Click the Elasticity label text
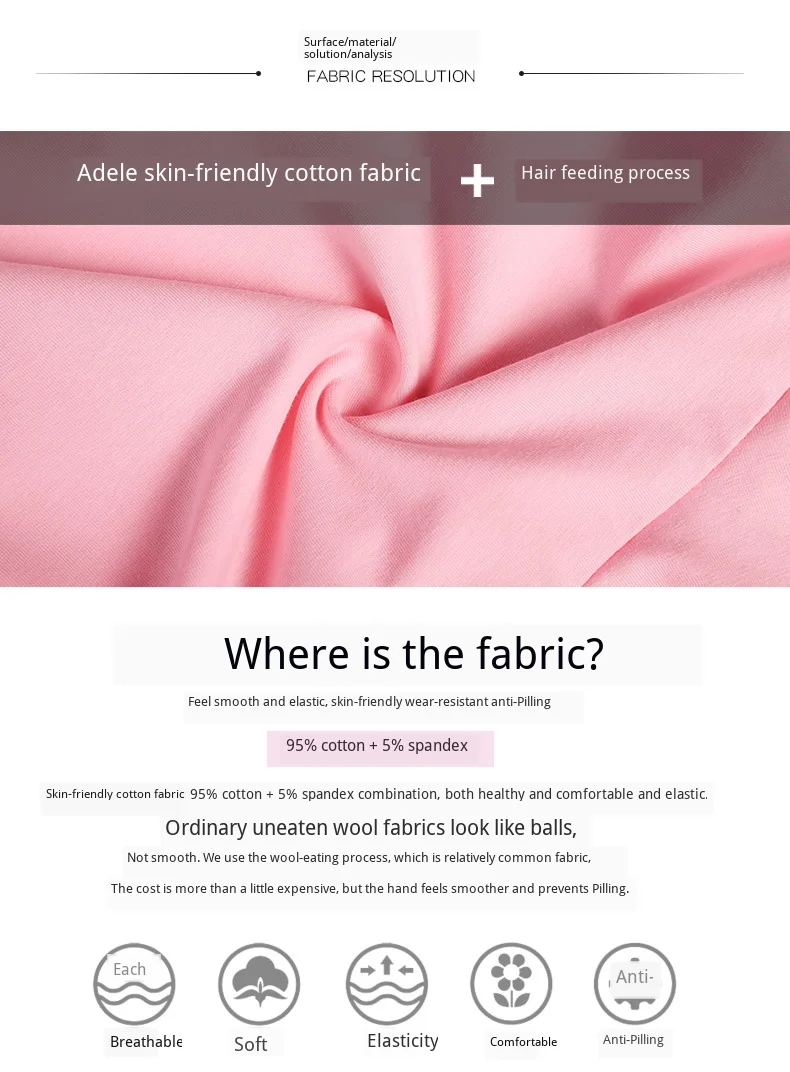The width and height of the screenshot is (790, 1072). [x=403, y=1041]
